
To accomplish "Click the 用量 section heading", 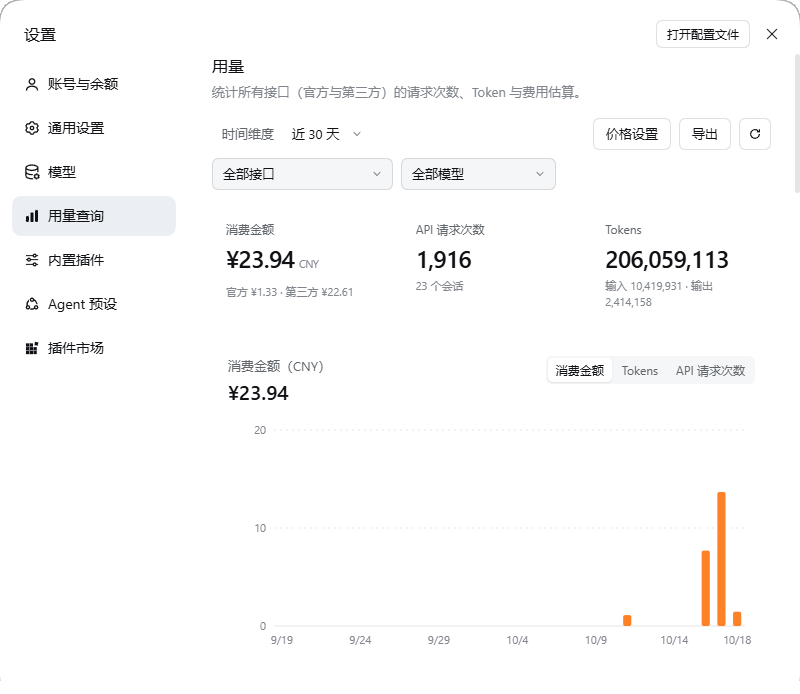I will pyautogui.click(x=228, y=67).
